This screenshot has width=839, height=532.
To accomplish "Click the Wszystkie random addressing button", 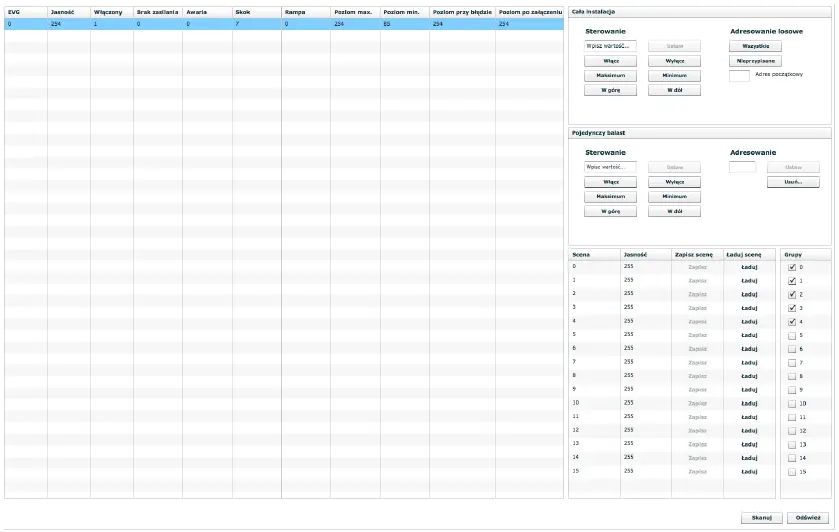I will (x=755, y=46).
